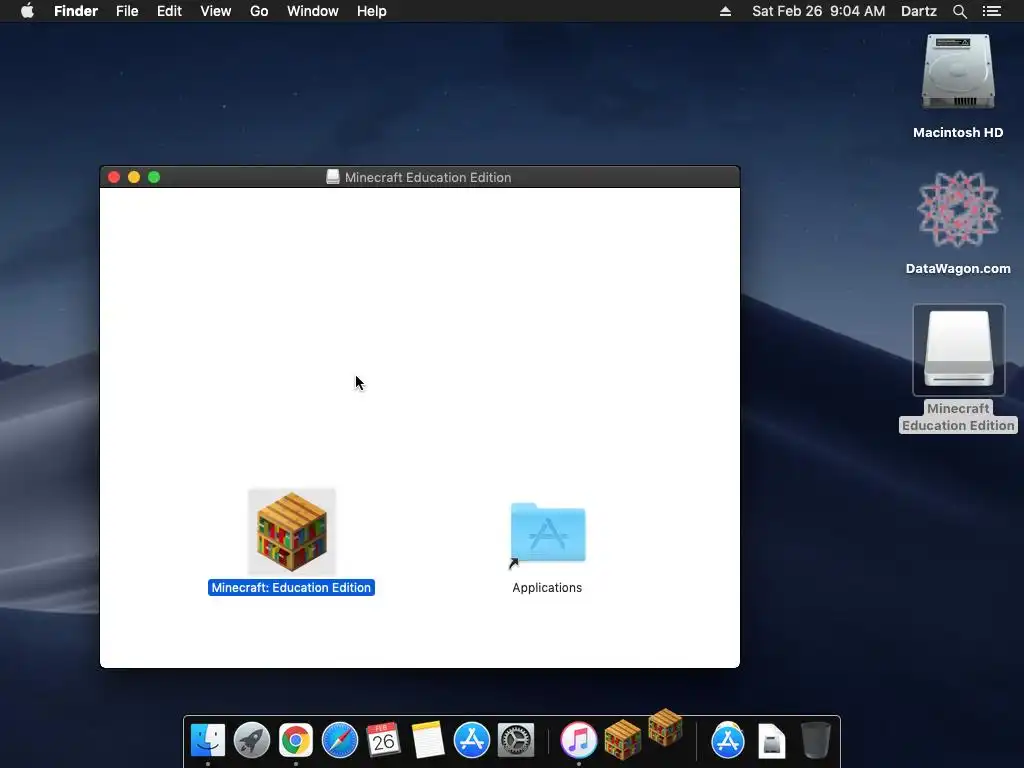
Task: Open the File menu
Action: coord(127,11)
